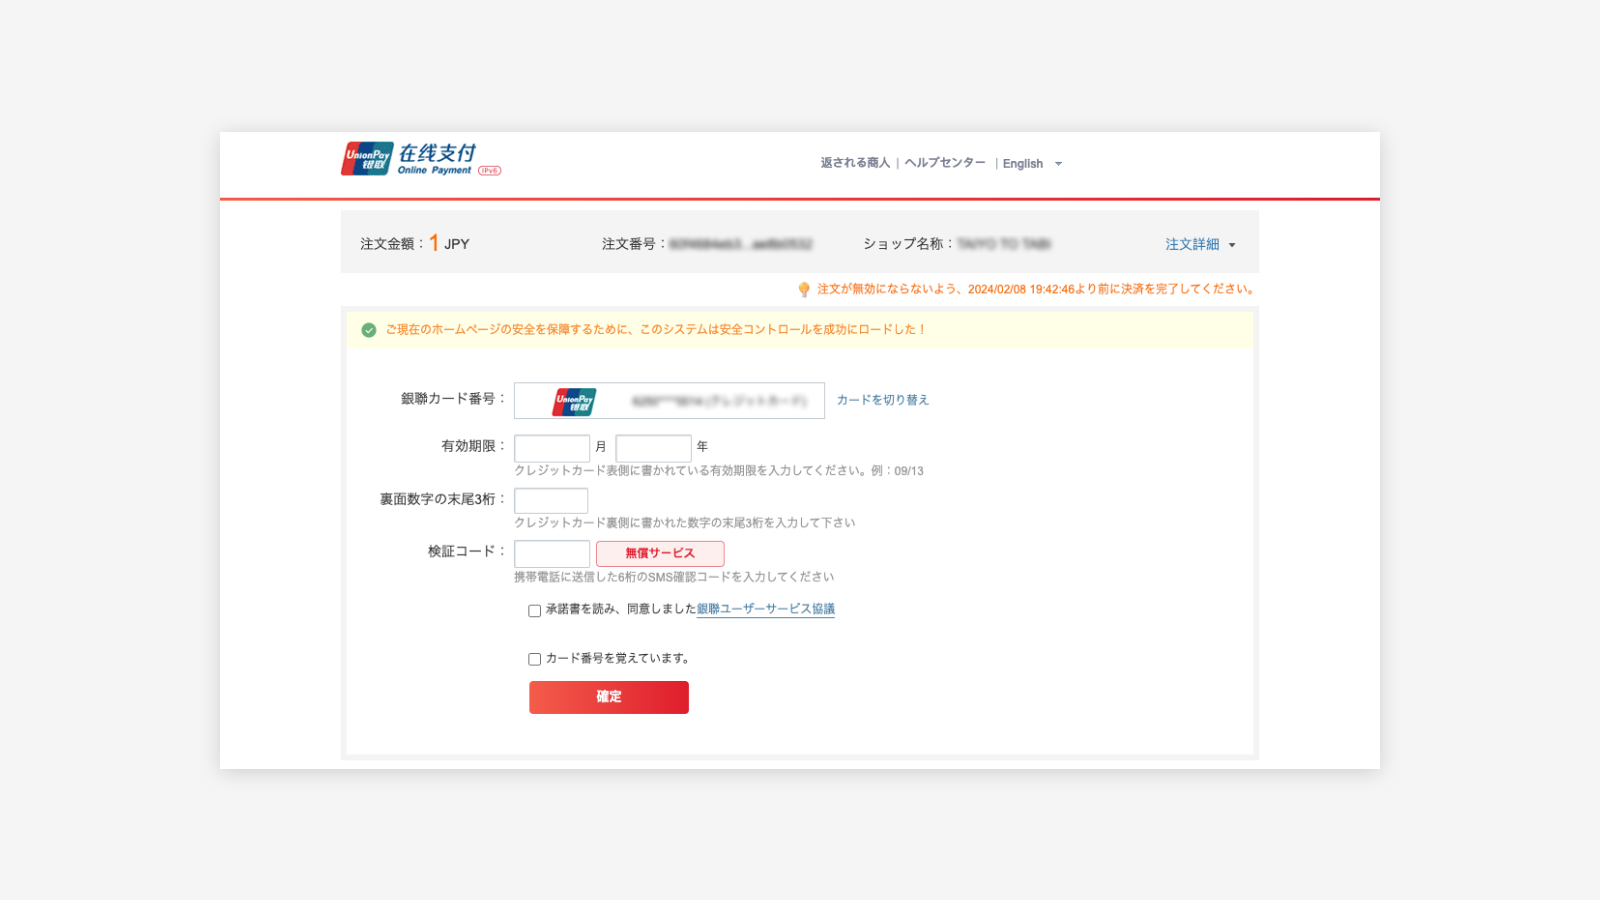Click カードを切り替え to switch card
Image resolution: width=1600 pixels, height=900 pixels.
tap(883, 400)
